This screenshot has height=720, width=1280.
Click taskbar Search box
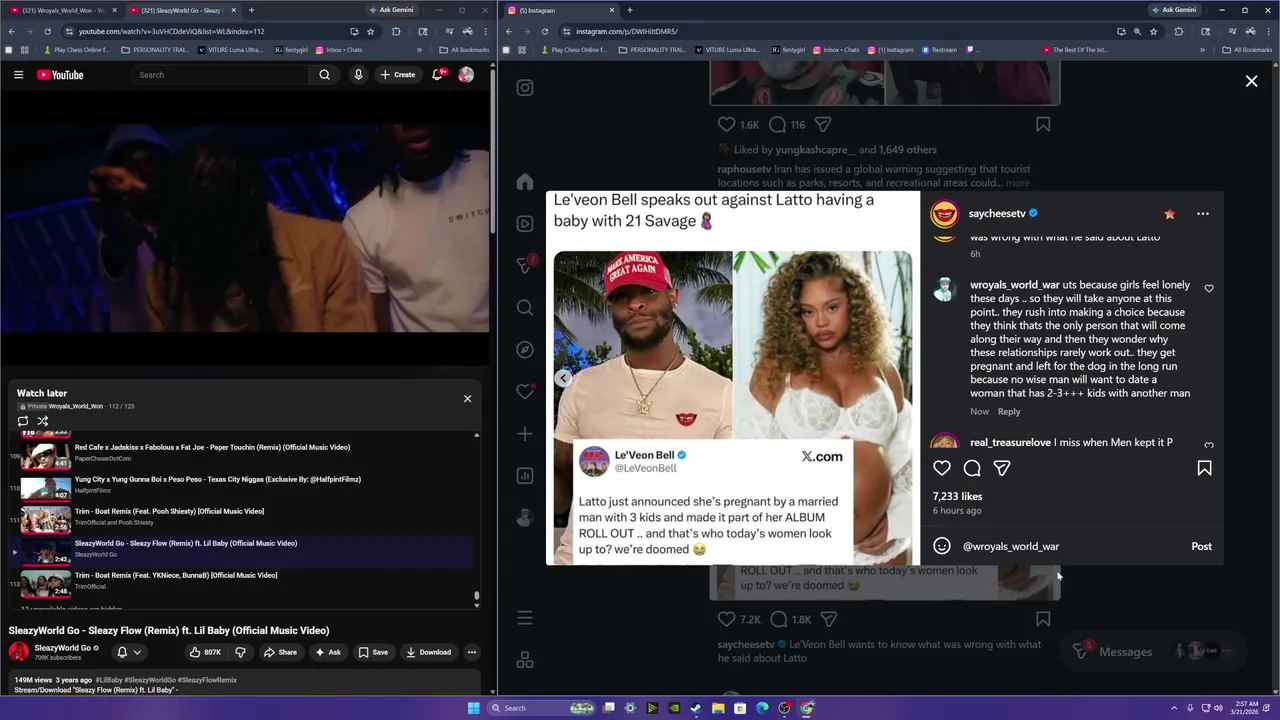click(x=540, y=708)
